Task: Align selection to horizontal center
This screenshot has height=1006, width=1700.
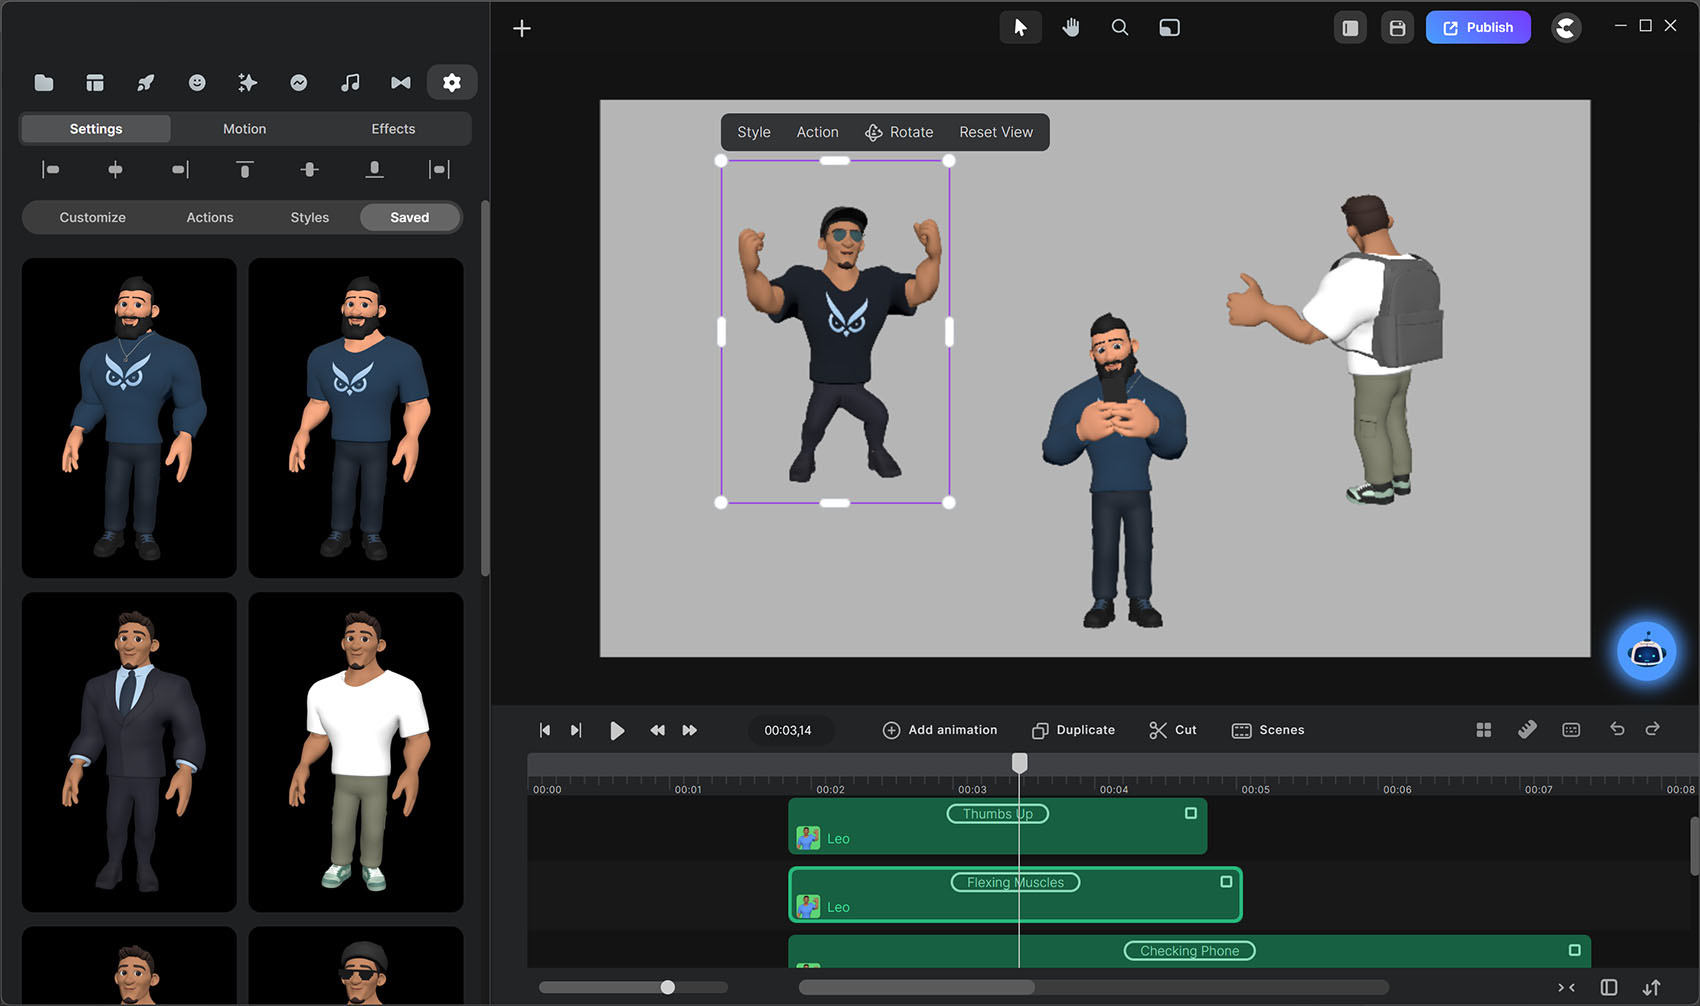Action: coord(115,170)
